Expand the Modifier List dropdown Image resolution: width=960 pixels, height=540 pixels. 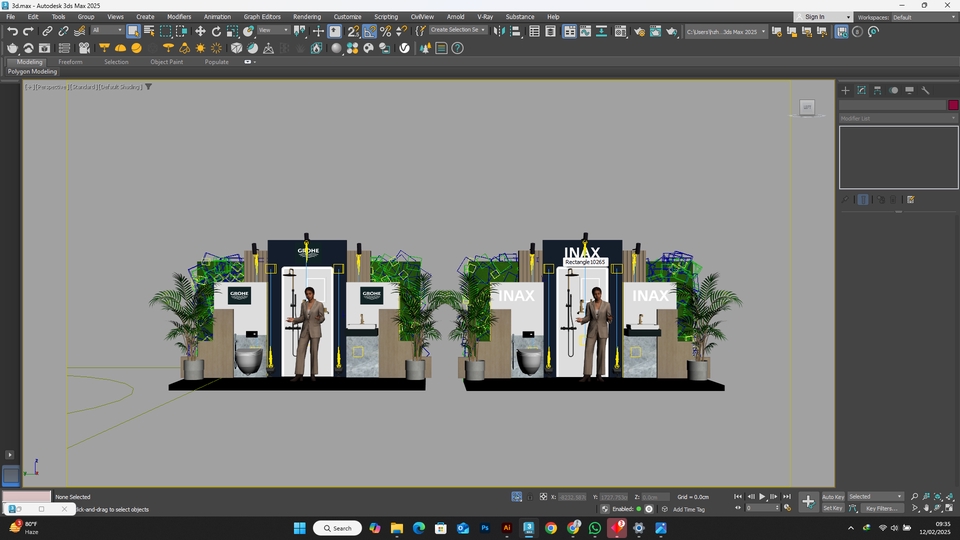(x=898, y=118)
